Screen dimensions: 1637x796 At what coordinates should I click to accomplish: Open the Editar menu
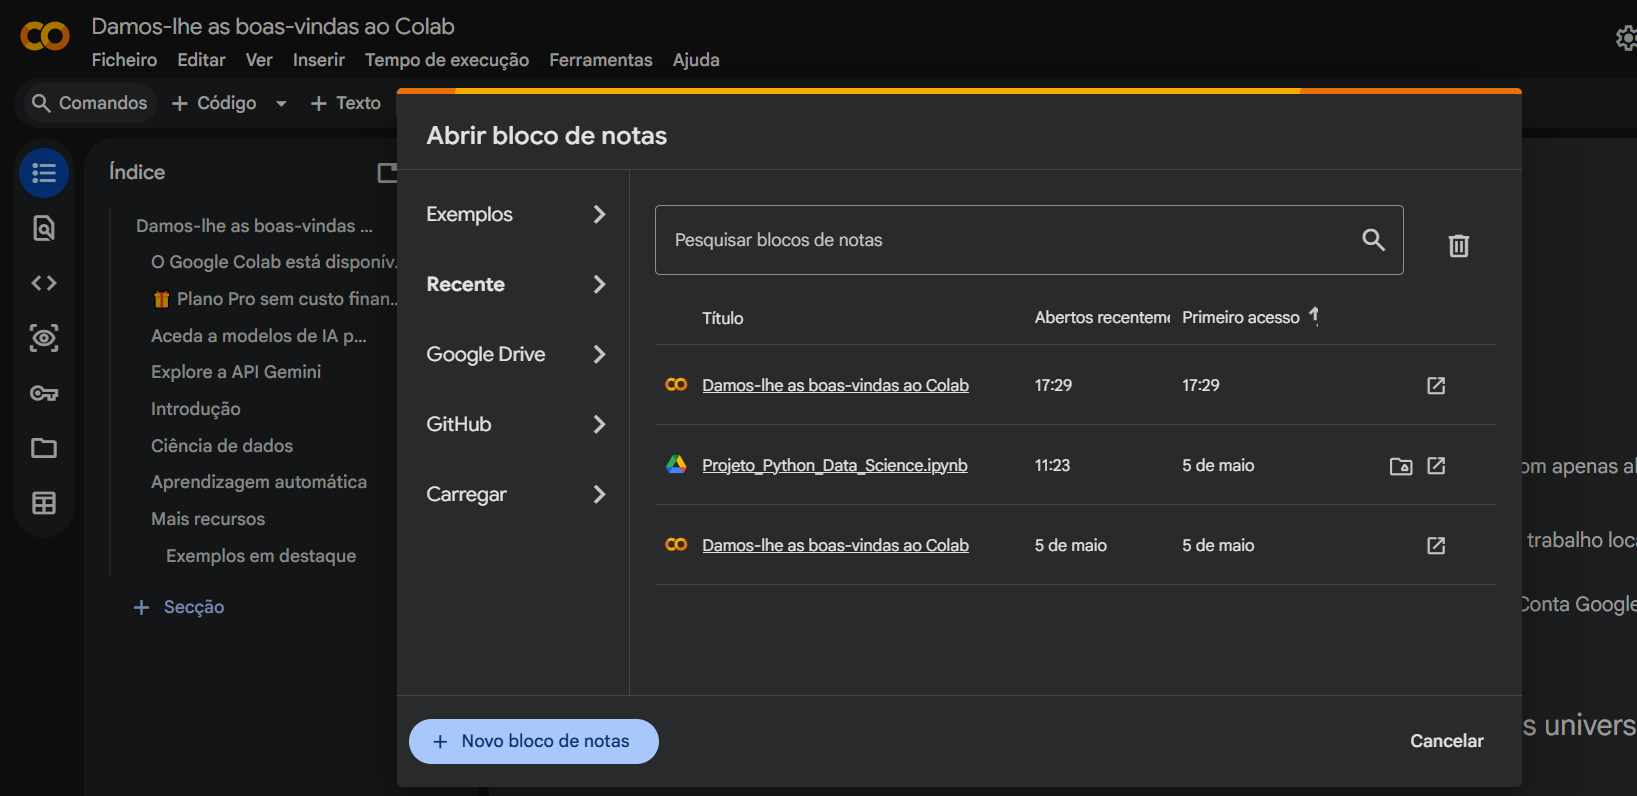[201, 60]
